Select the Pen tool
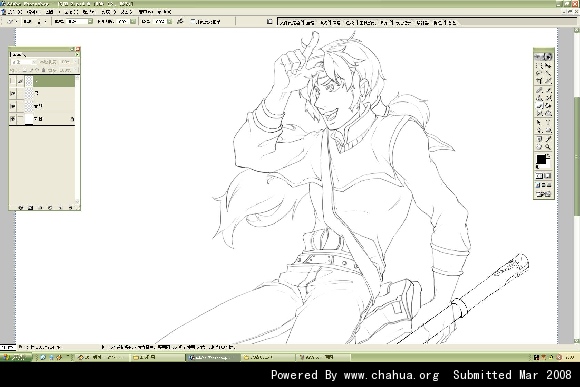Viewport: 580px width, 387px height. click(539, 131)
